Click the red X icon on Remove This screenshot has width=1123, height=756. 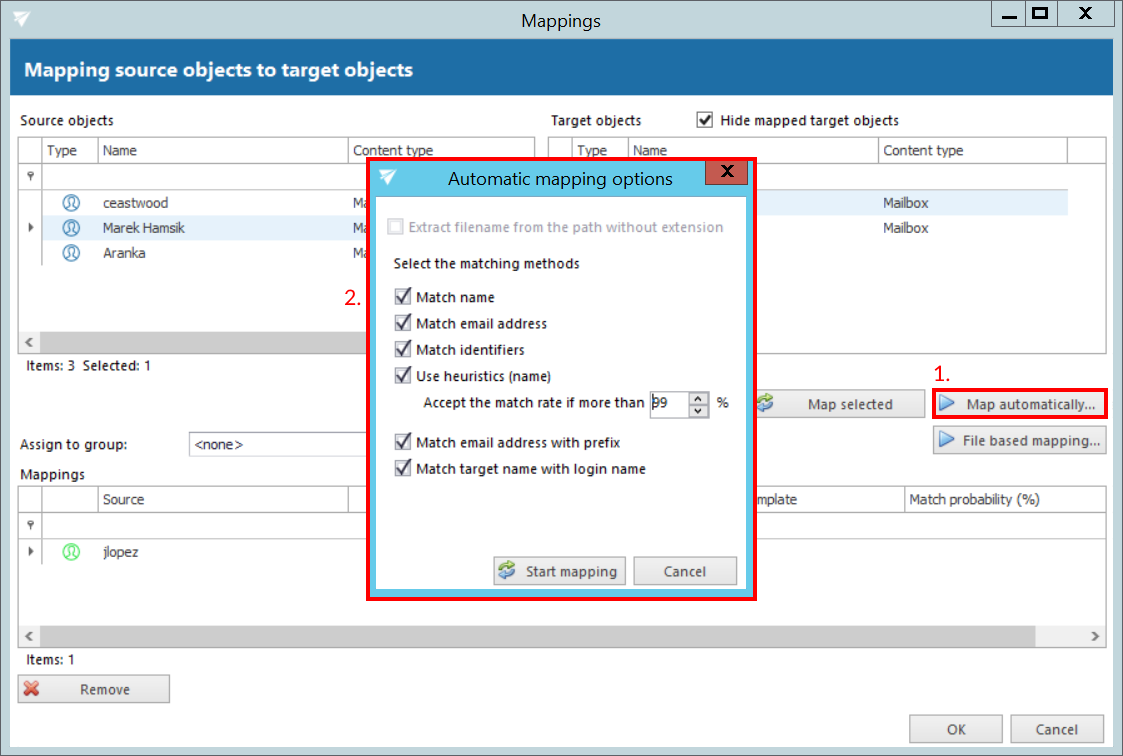pos(32,689)
